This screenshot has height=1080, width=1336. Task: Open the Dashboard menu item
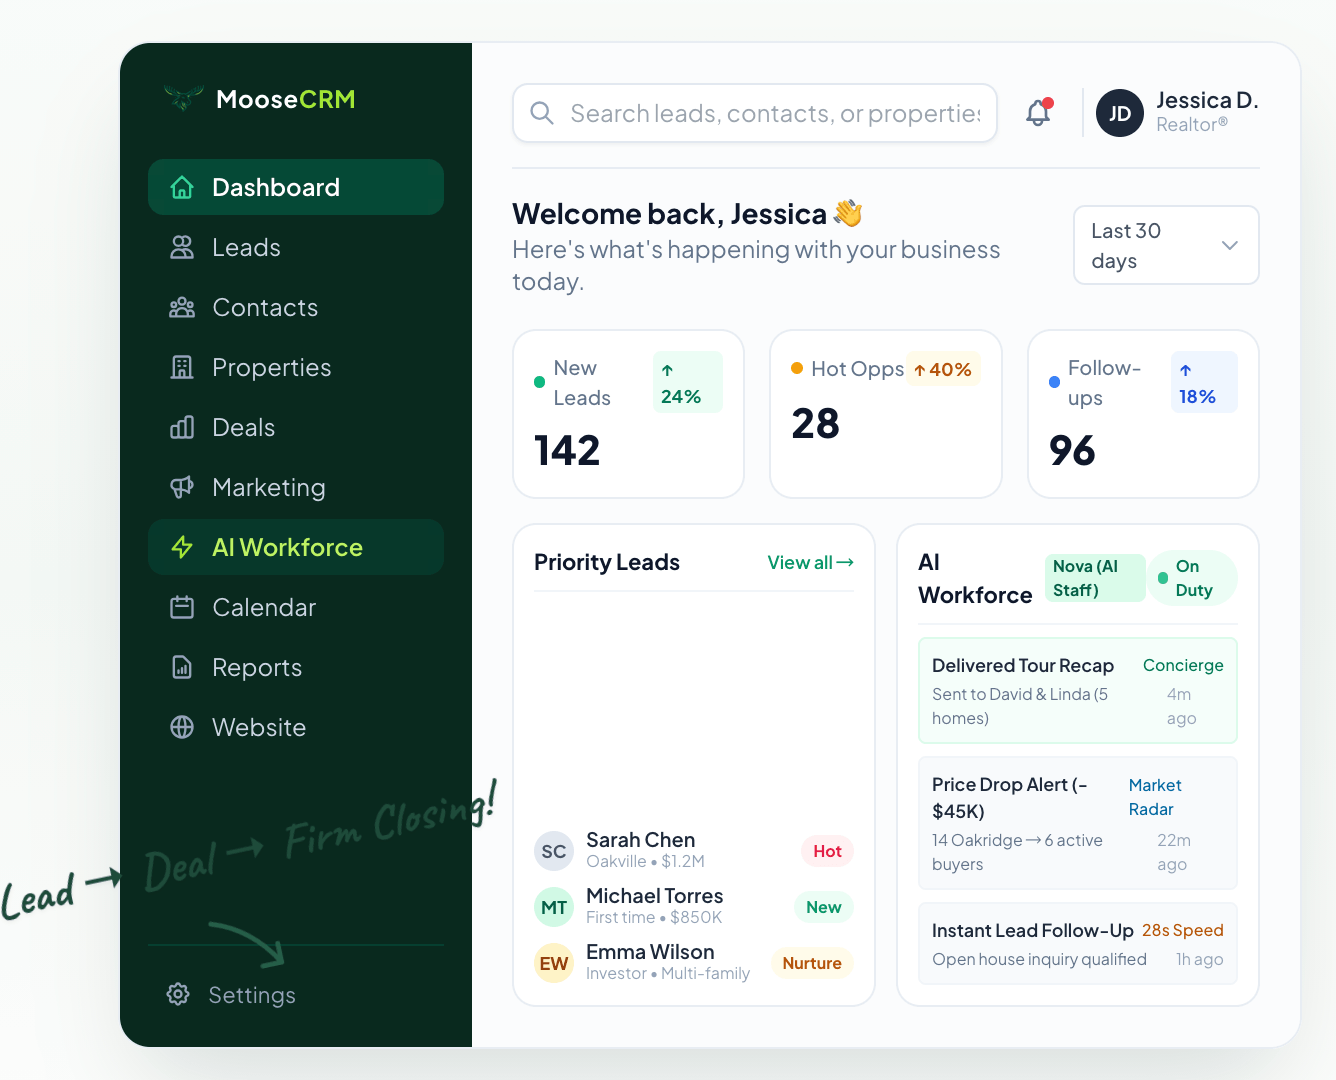(x=296, y=187)
